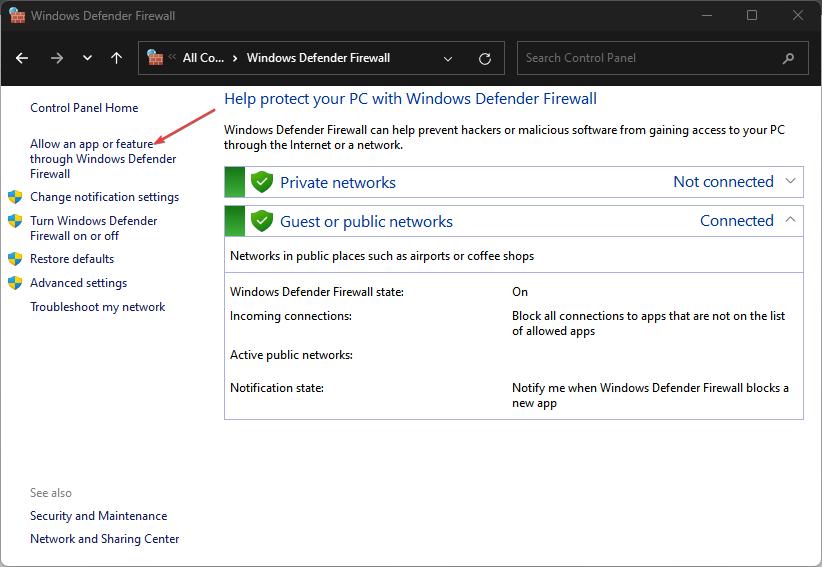Go up one level in Control Panel
This screenshot has height=567, width=822.
116,58
